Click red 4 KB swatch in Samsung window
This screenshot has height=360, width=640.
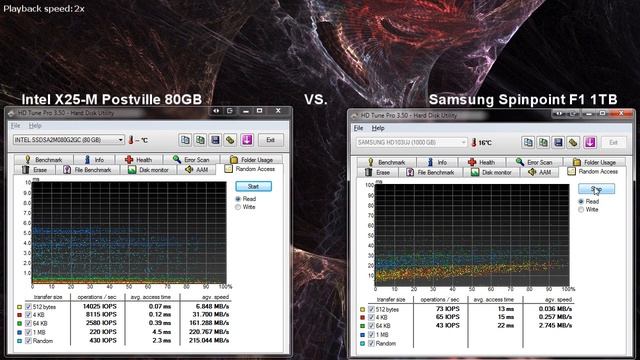pos(362,318)
